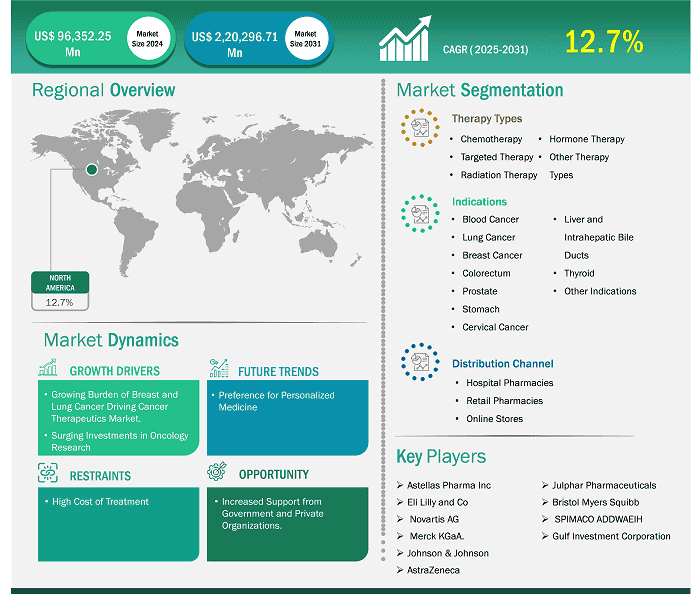
Task: Click the Market Size 2024 white circle badge
Action: point(147,39)
